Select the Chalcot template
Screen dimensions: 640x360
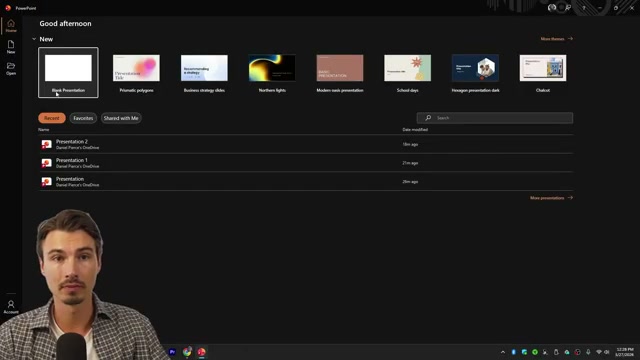pos(543,73)
